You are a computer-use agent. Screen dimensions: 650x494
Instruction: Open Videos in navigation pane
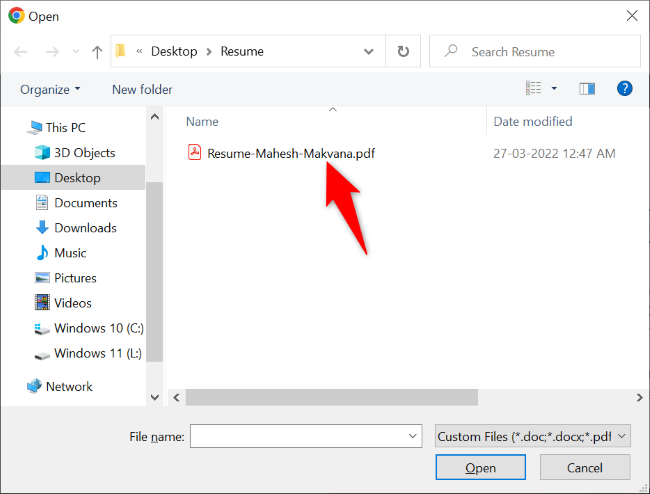pyautogui.click(x=73, y=303)
